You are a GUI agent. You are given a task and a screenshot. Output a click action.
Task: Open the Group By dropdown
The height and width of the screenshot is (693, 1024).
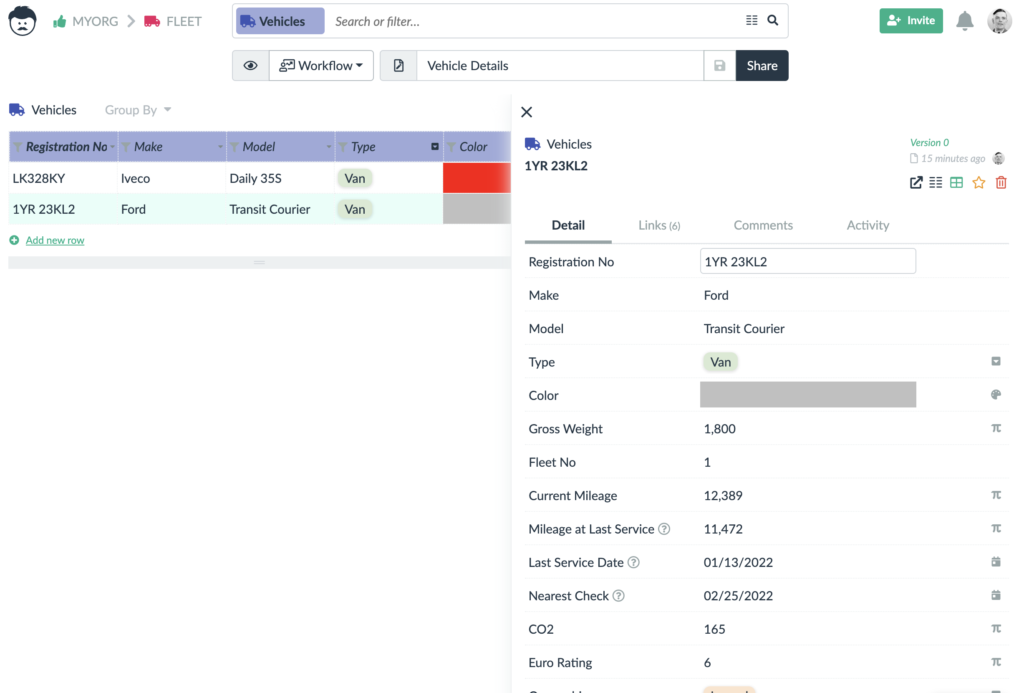click(137, 110)
